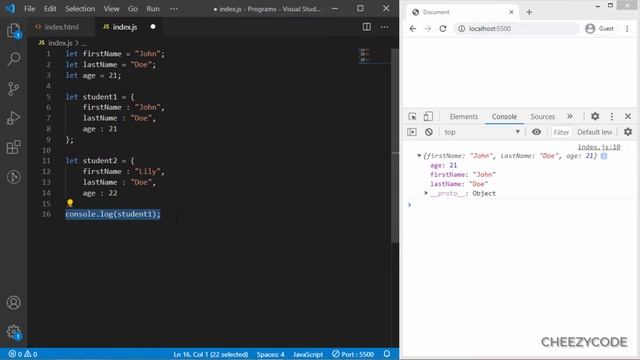Click the localhost:5500 address bar
This screenshot has height=360, width=640.
click(x=516, y=29)
